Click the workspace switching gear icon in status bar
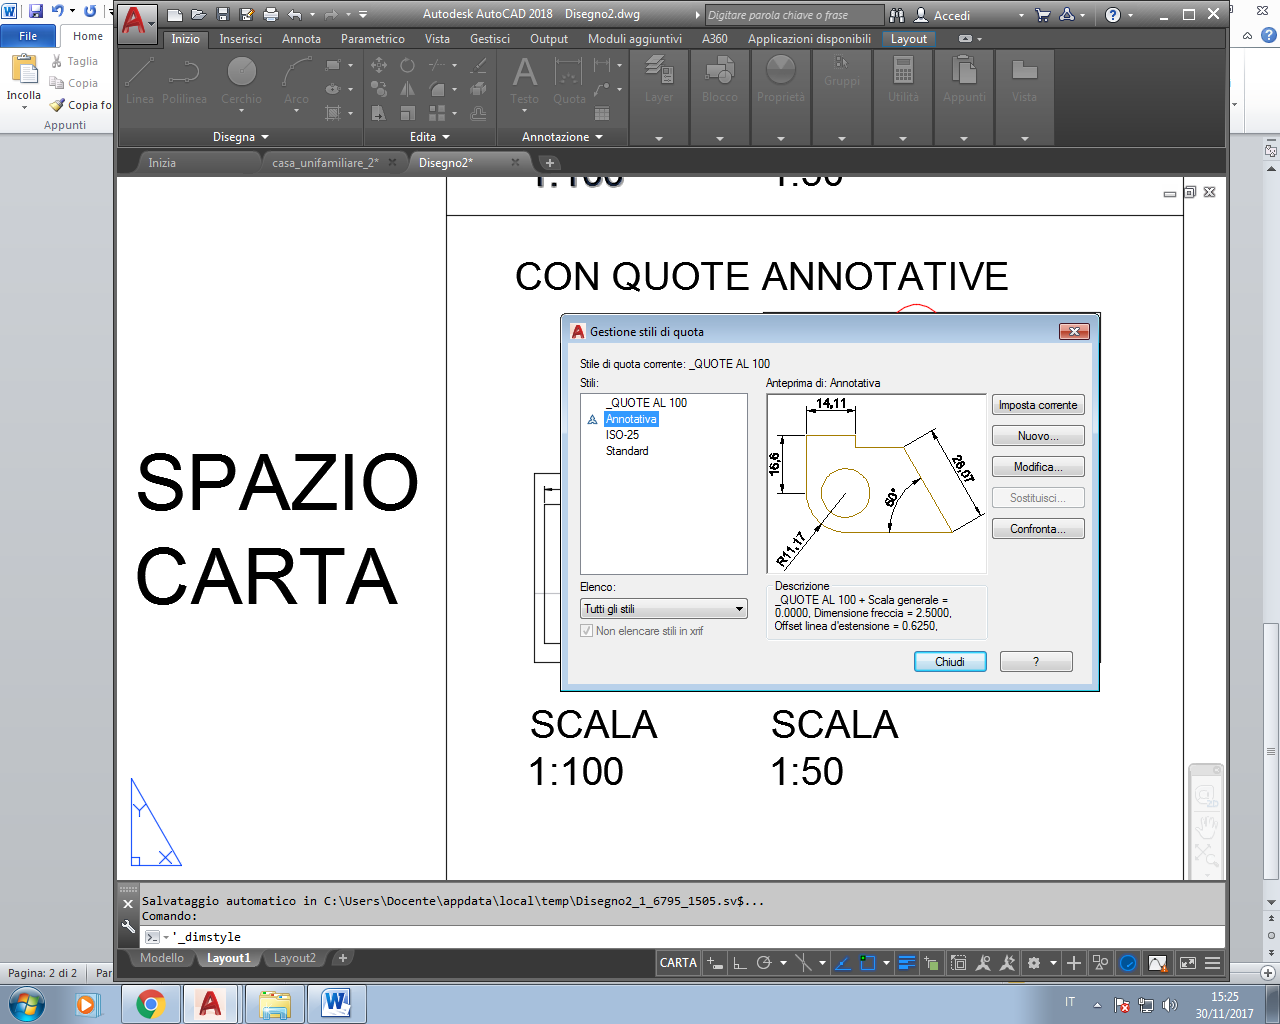 [x=1034, y=963]
